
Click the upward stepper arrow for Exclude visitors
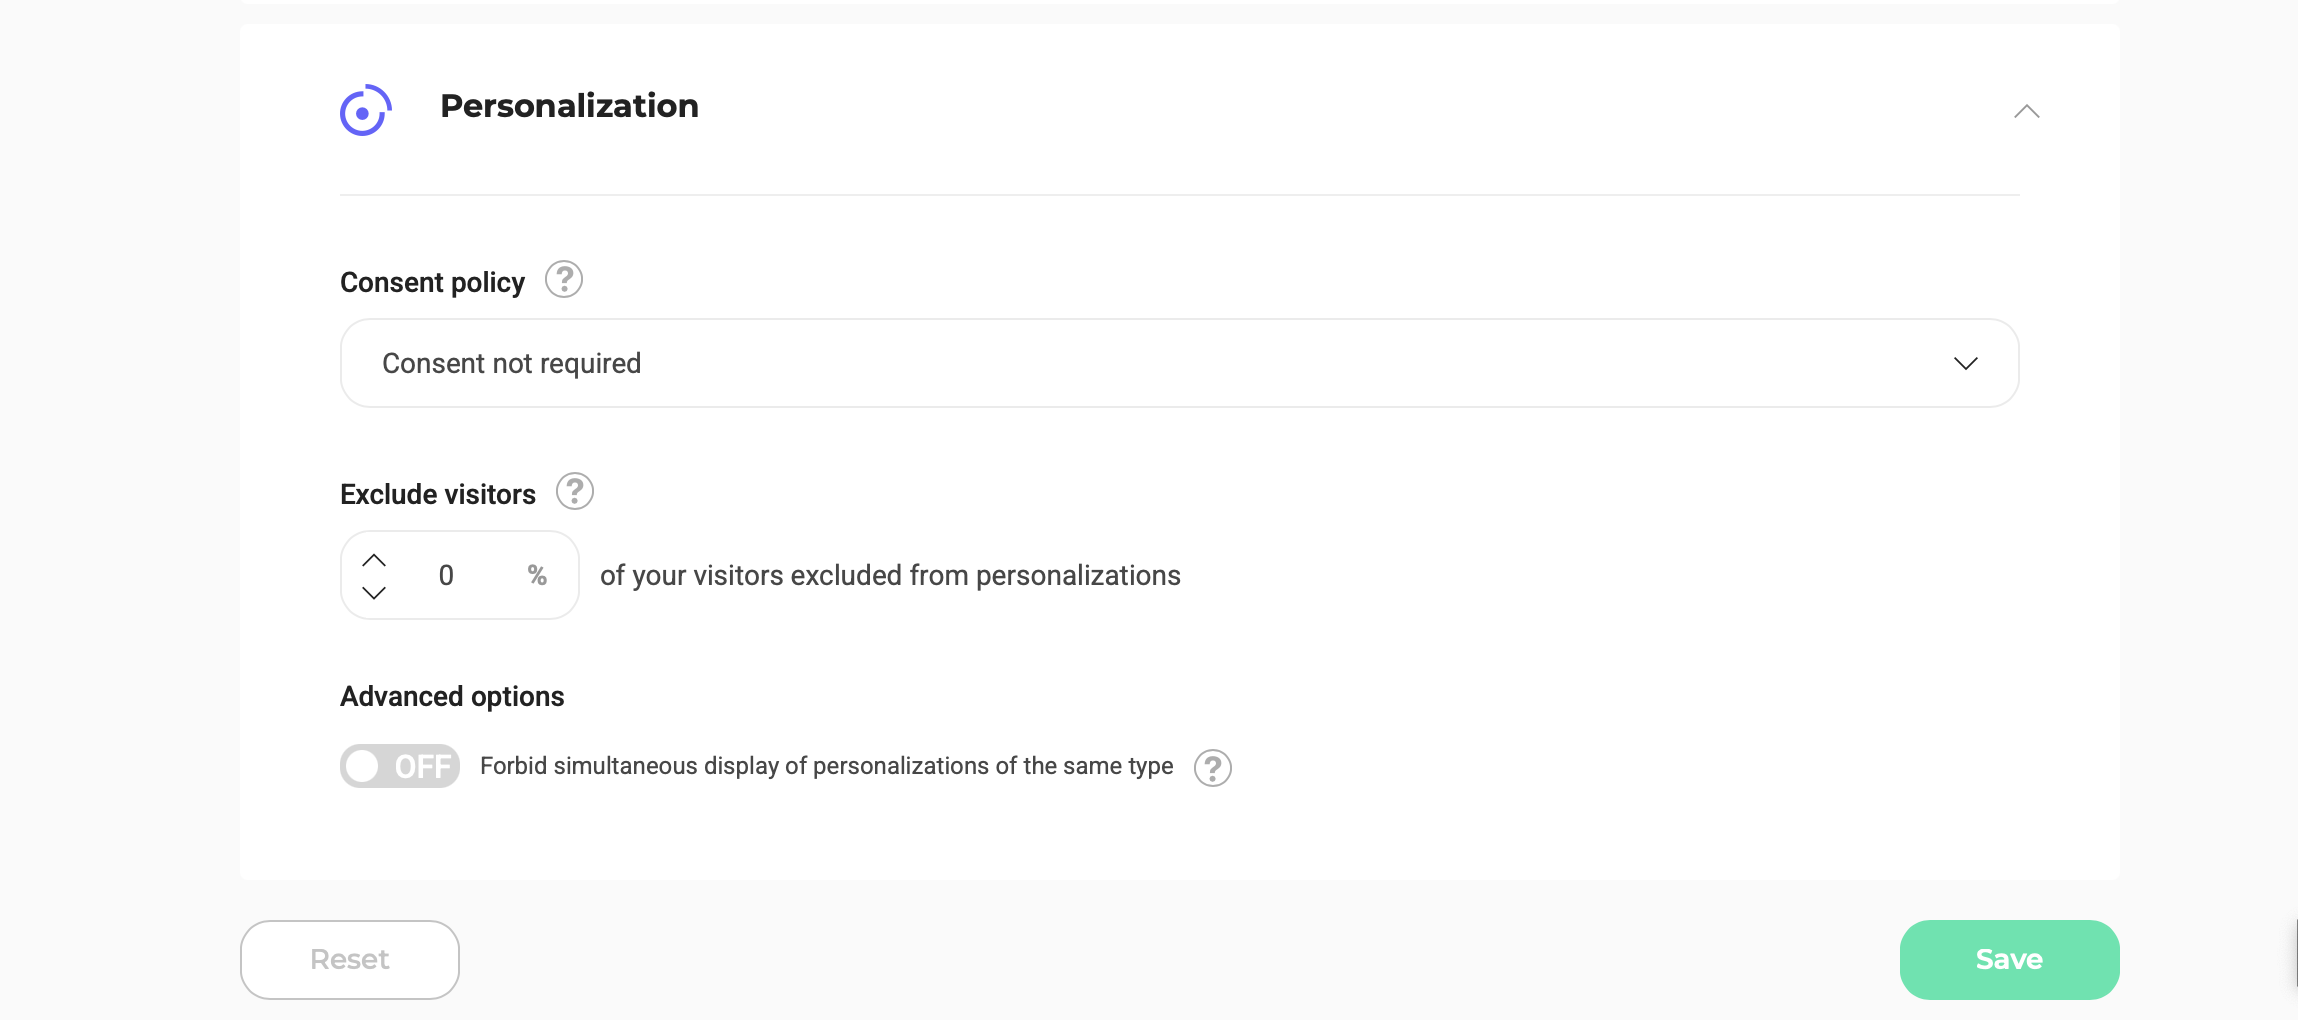point(375,559)
